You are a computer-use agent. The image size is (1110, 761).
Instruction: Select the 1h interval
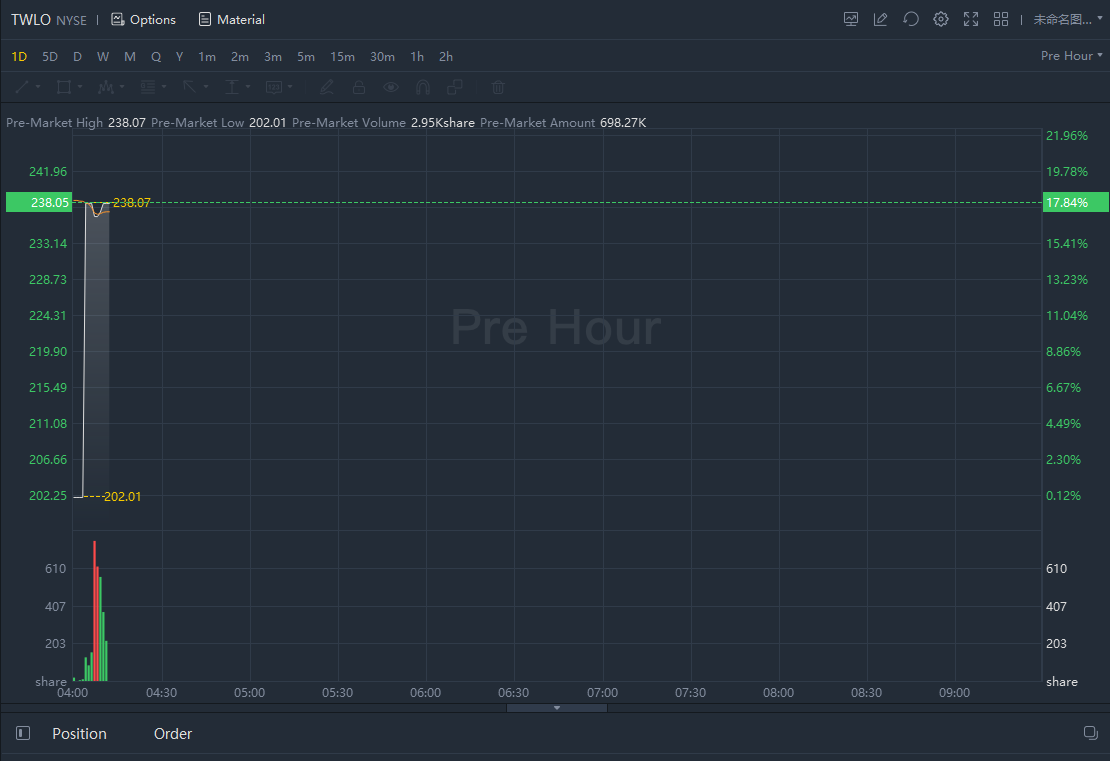click(417, 57)
